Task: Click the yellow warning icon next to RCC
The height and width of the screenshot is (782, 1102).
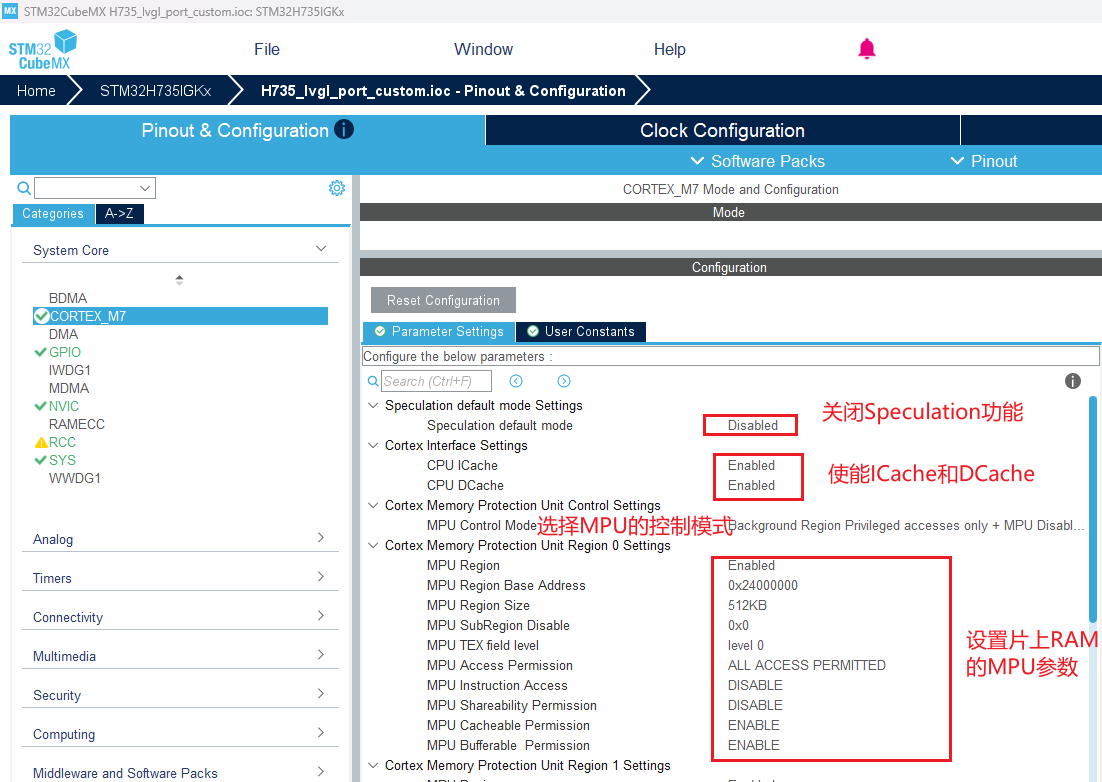Action: pos(41,443)
